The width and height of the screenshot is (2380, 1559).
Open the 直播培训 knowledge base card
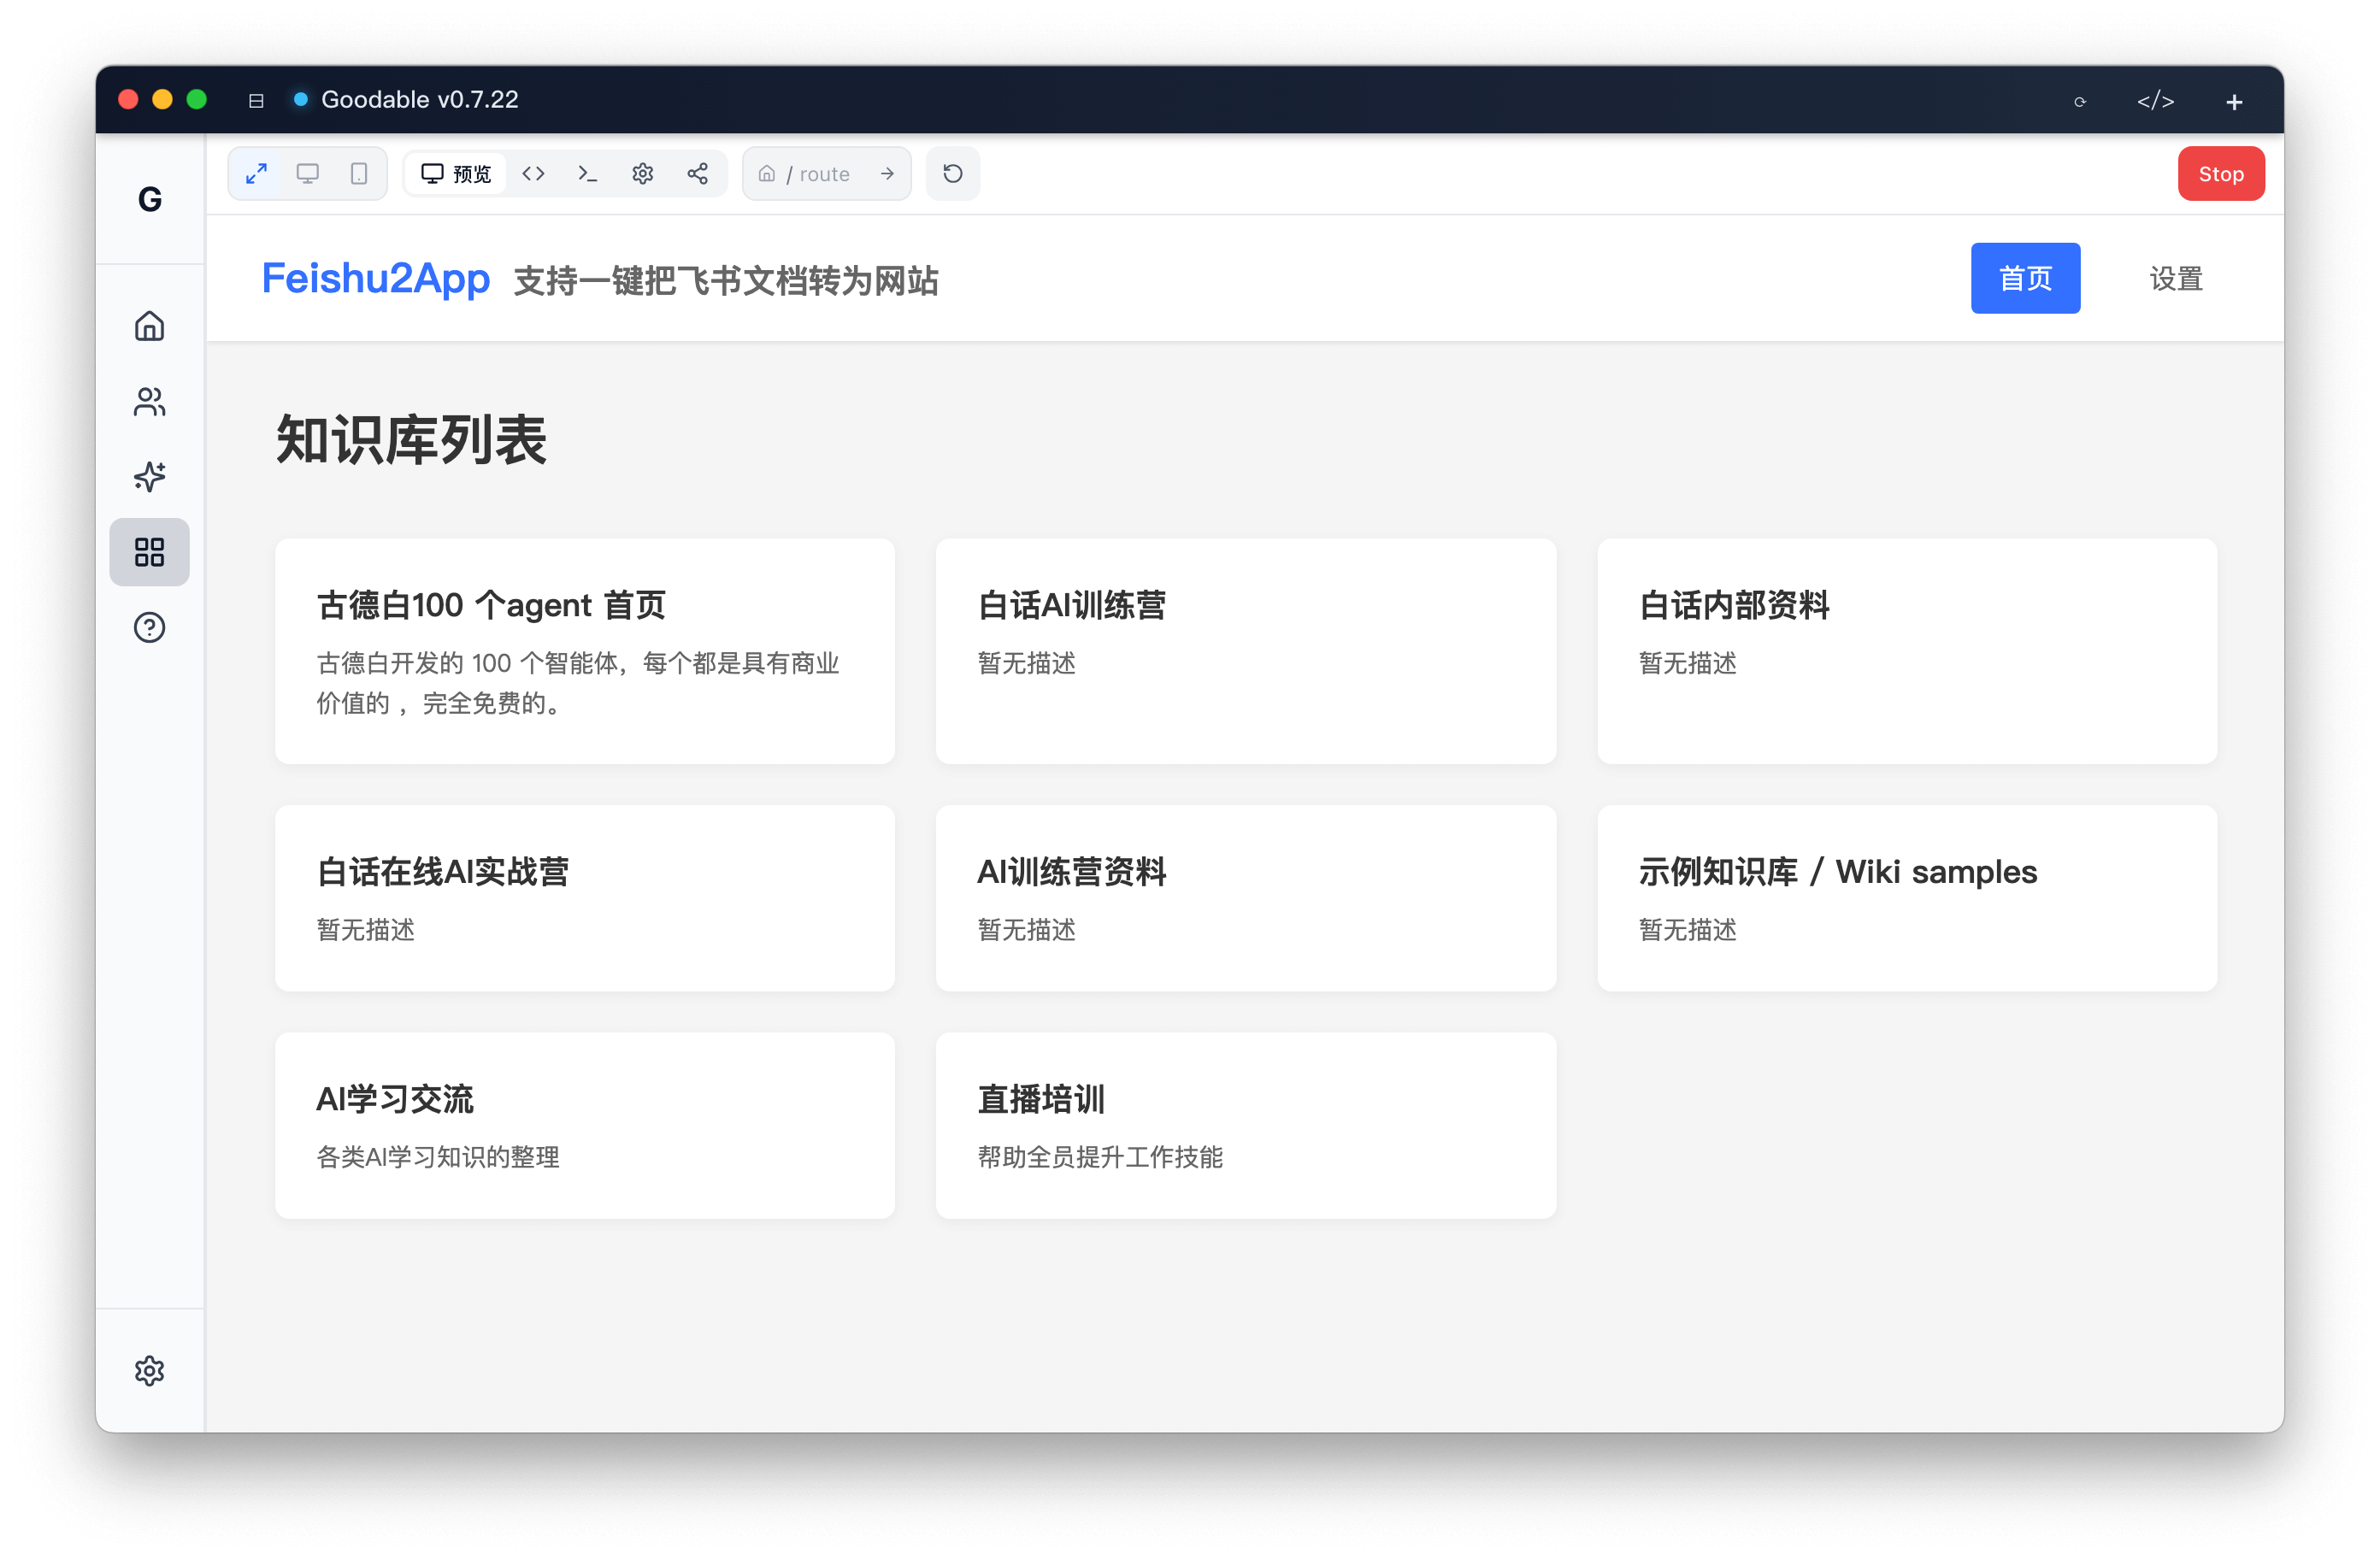click(1246, 1125)
